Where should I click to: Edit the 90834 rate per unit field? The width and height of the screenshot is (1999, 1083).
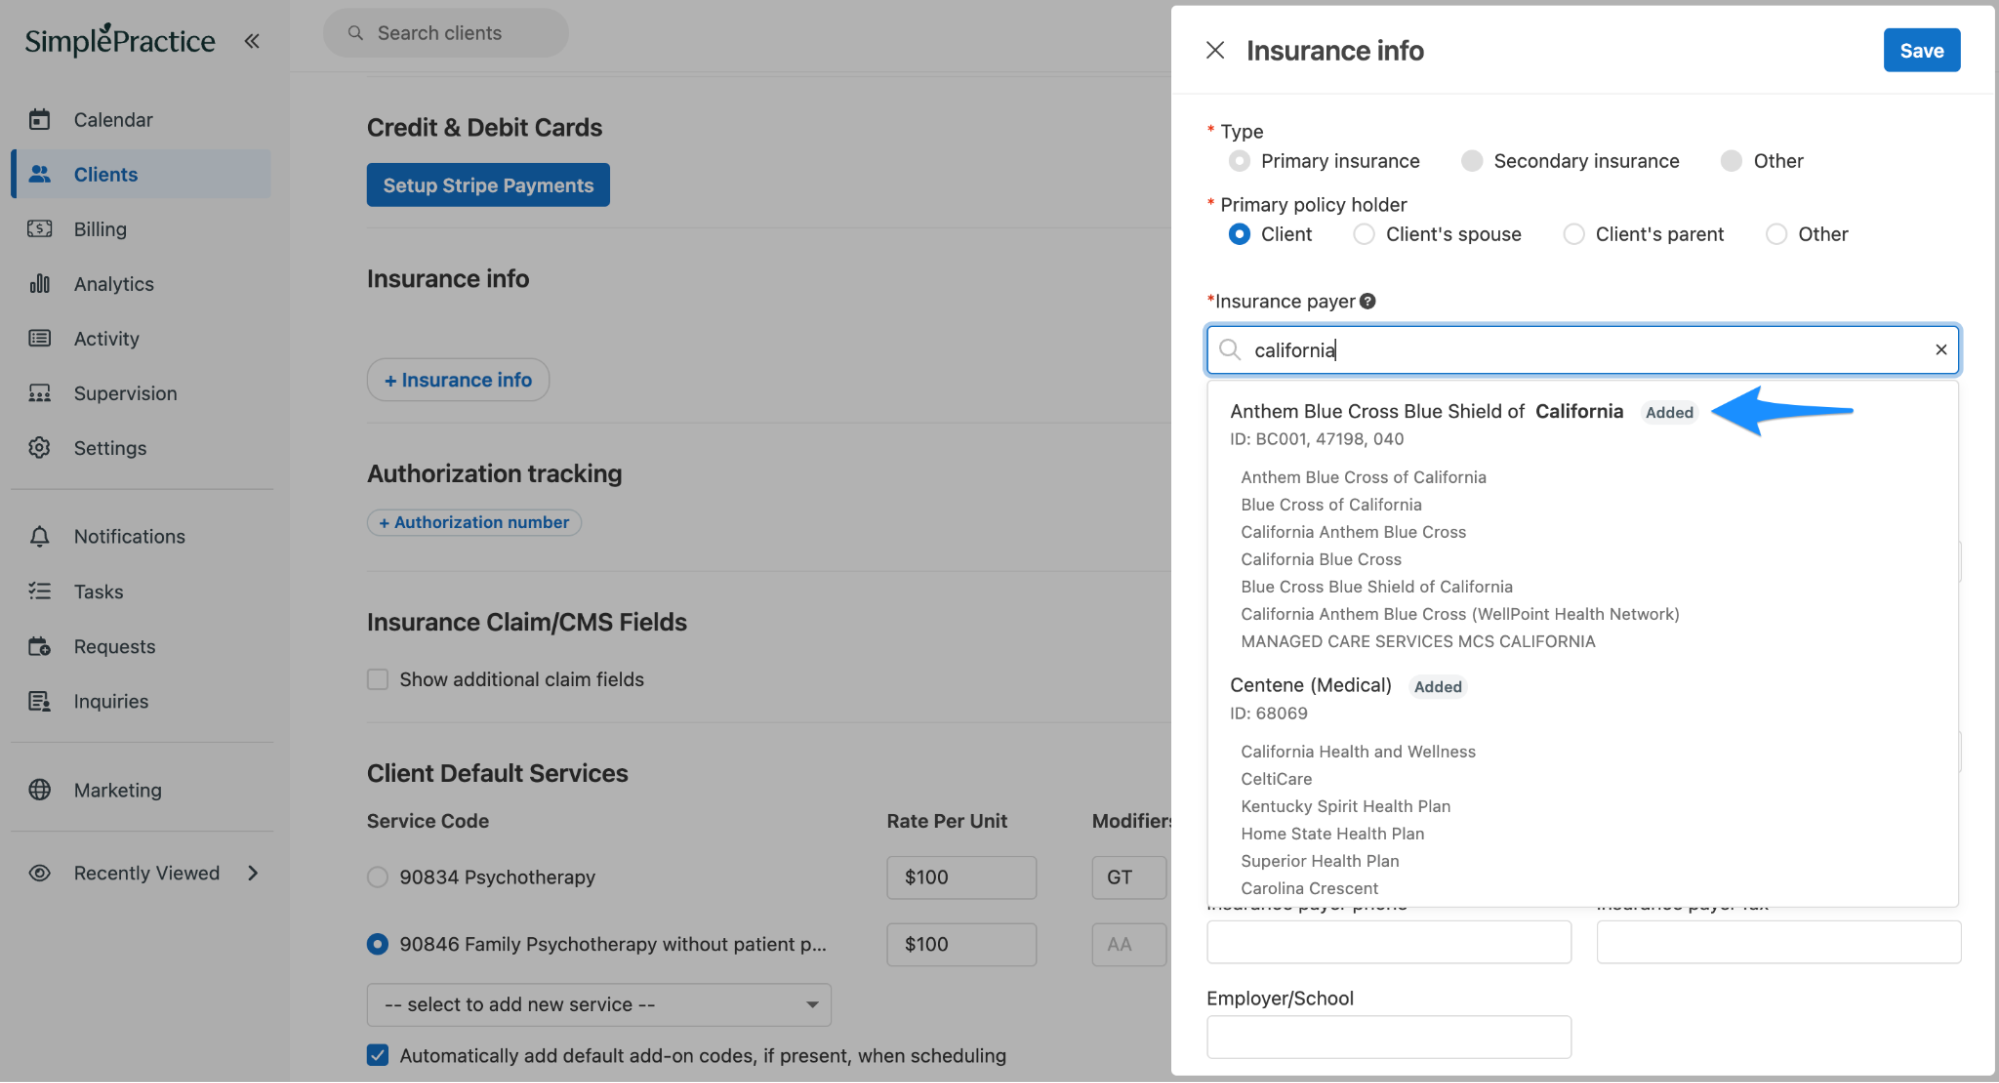(961, 877)
